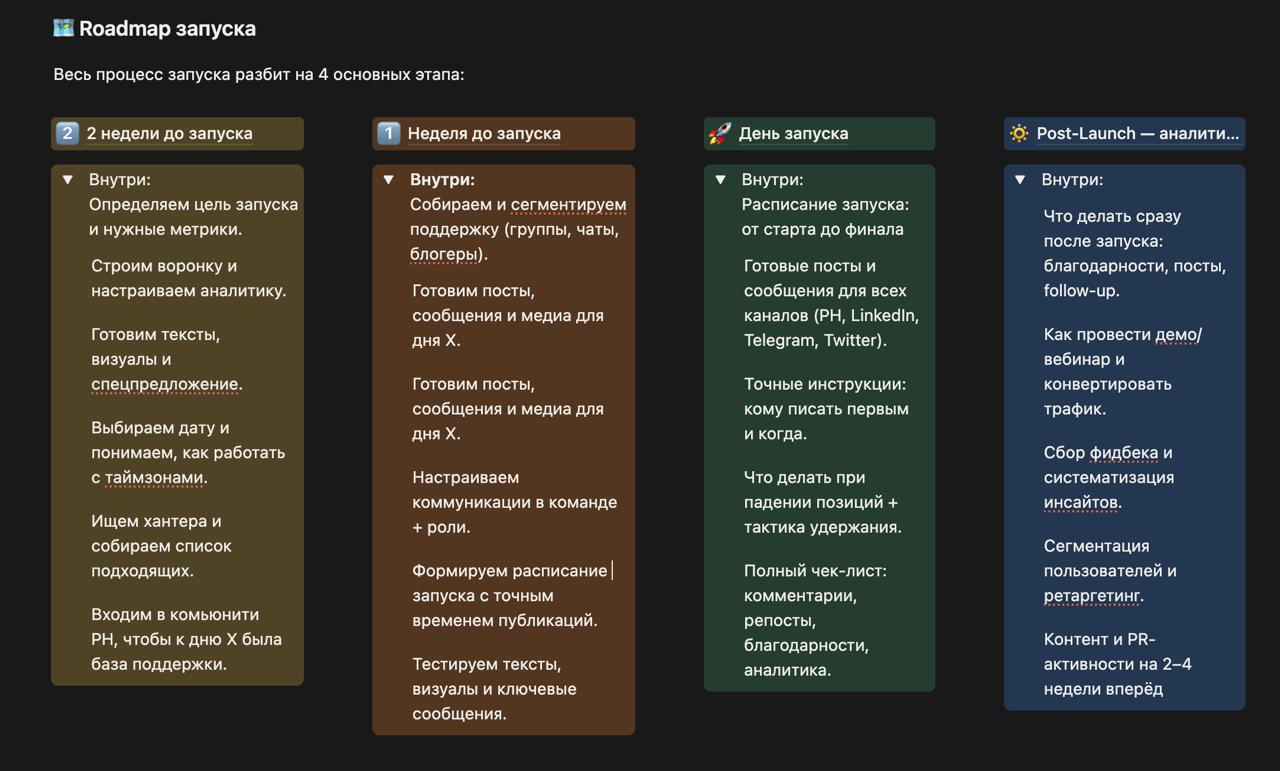Collapse the toggle in Неделя до запуска column
The height and width of the screenshot is (771, 1280).
(x=389, y=180)
